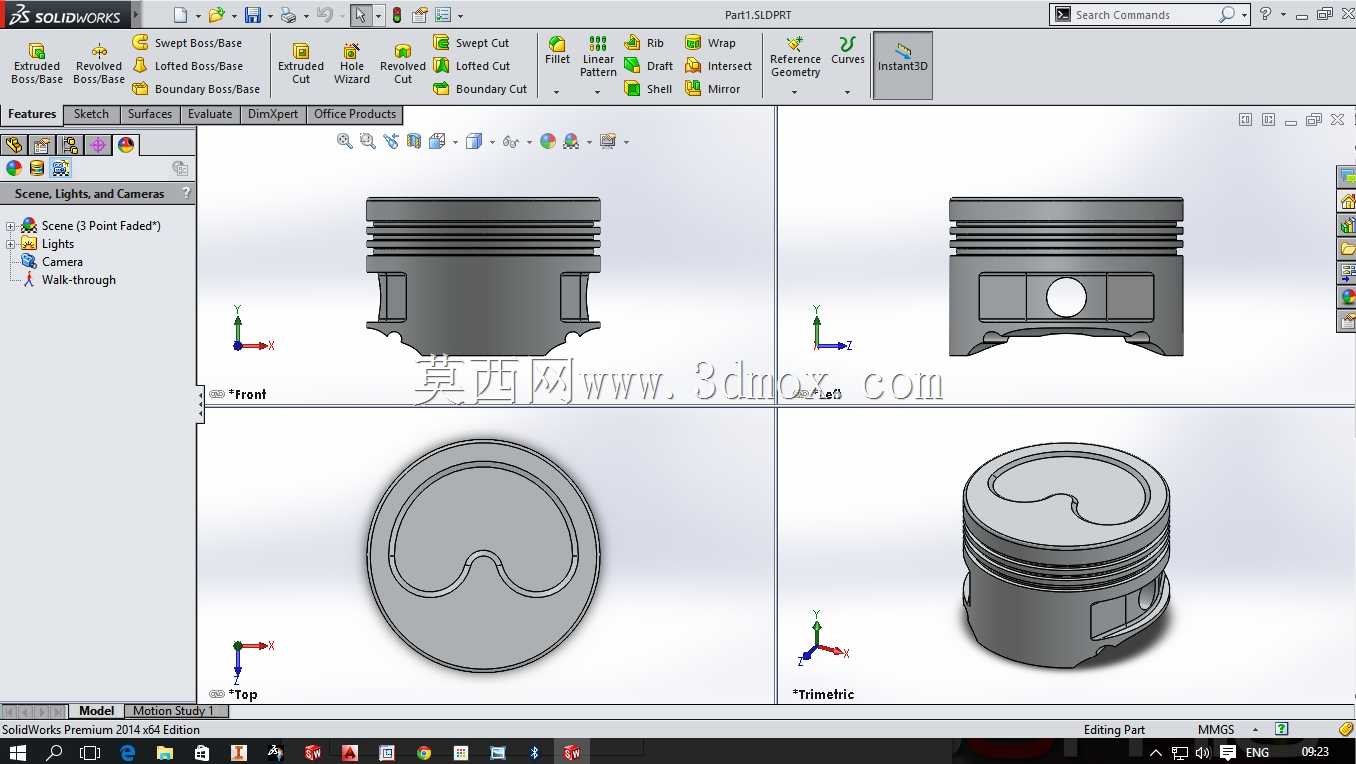Open the View Orientation dropdown
The height and width of the screenshot is (764, 1356).
455,142
